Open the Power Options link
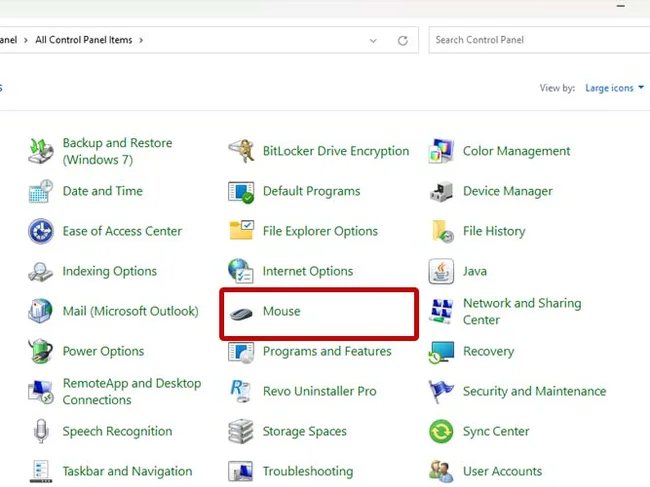Viewport: 650px width, 487px height. coord(103,351)
